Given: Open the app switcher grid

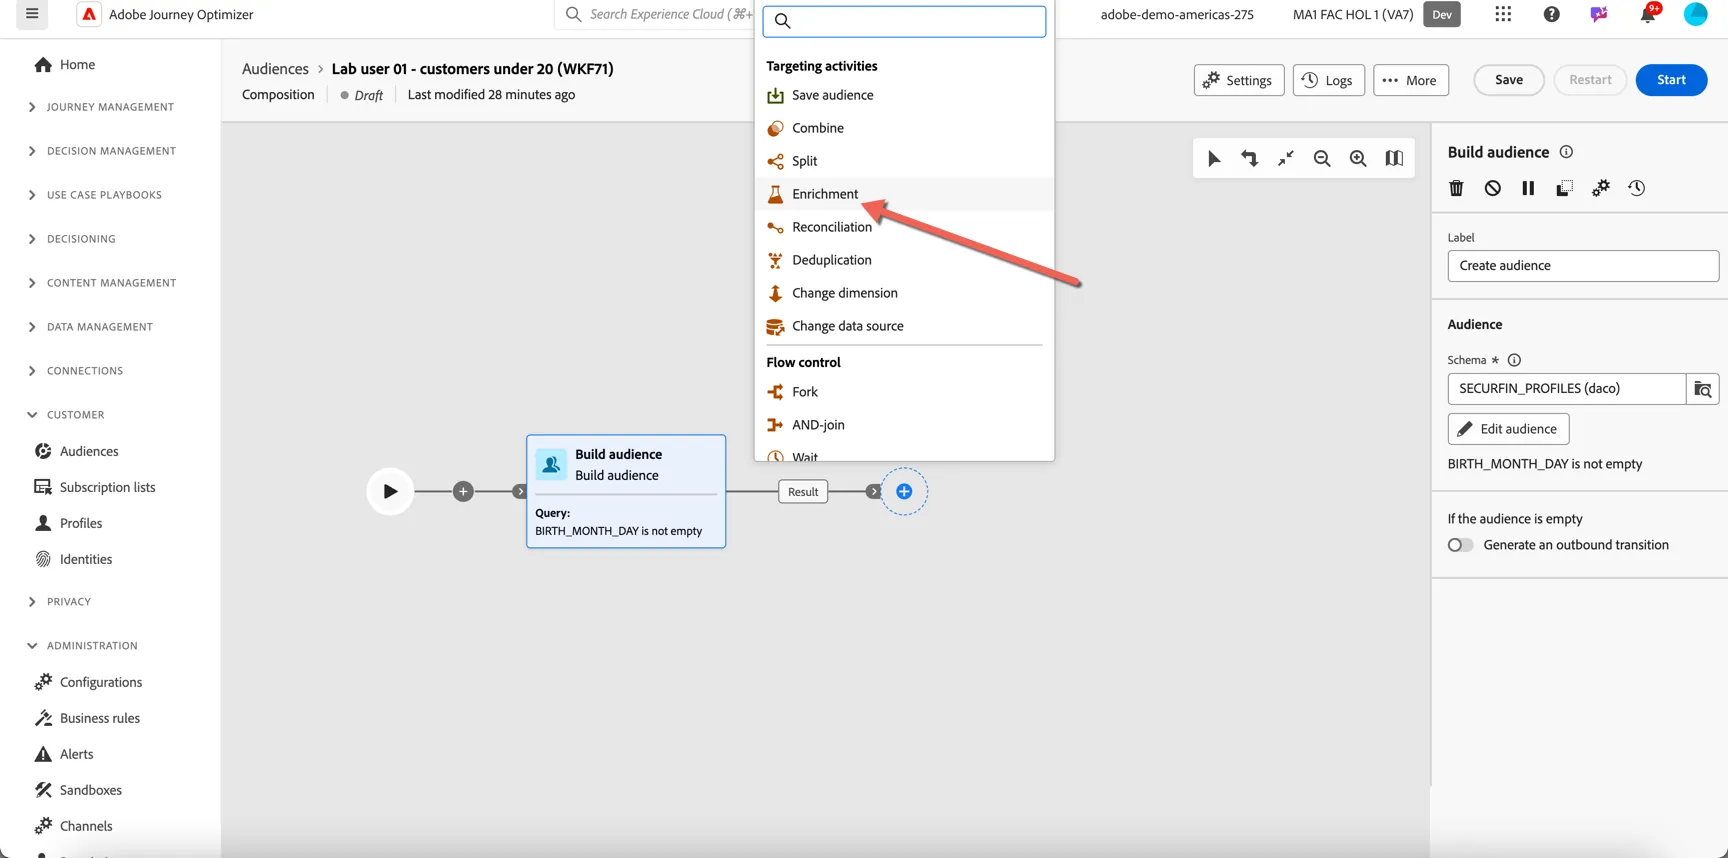Looking at the screenshot, I should (1503, 14).
